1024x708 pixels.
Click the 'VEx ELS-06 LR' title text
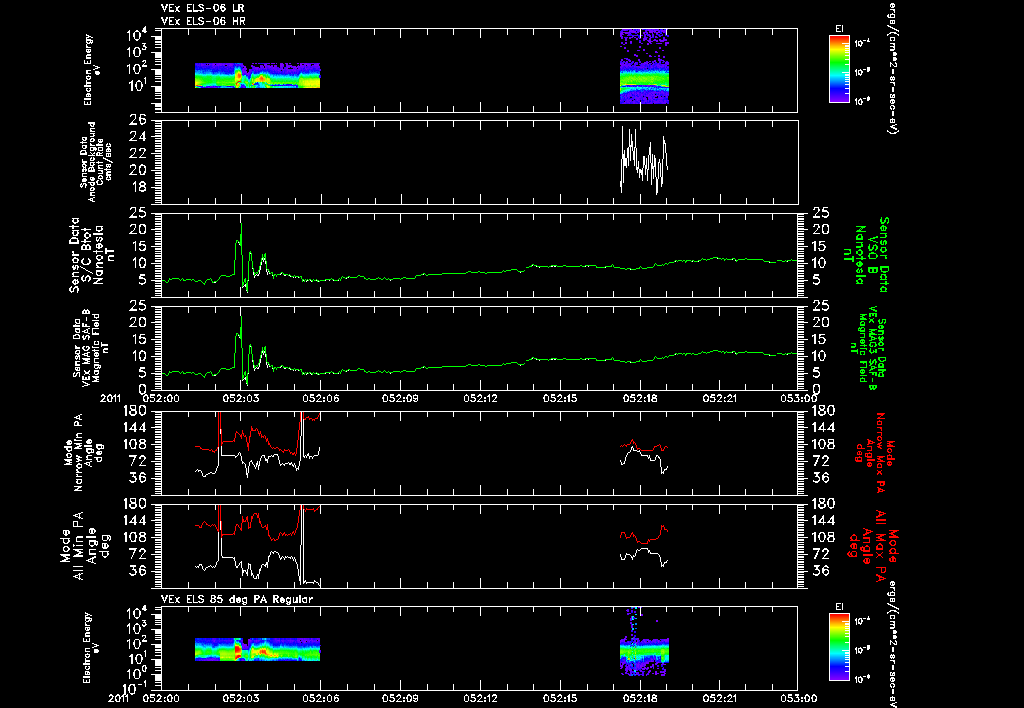(203, 8)
